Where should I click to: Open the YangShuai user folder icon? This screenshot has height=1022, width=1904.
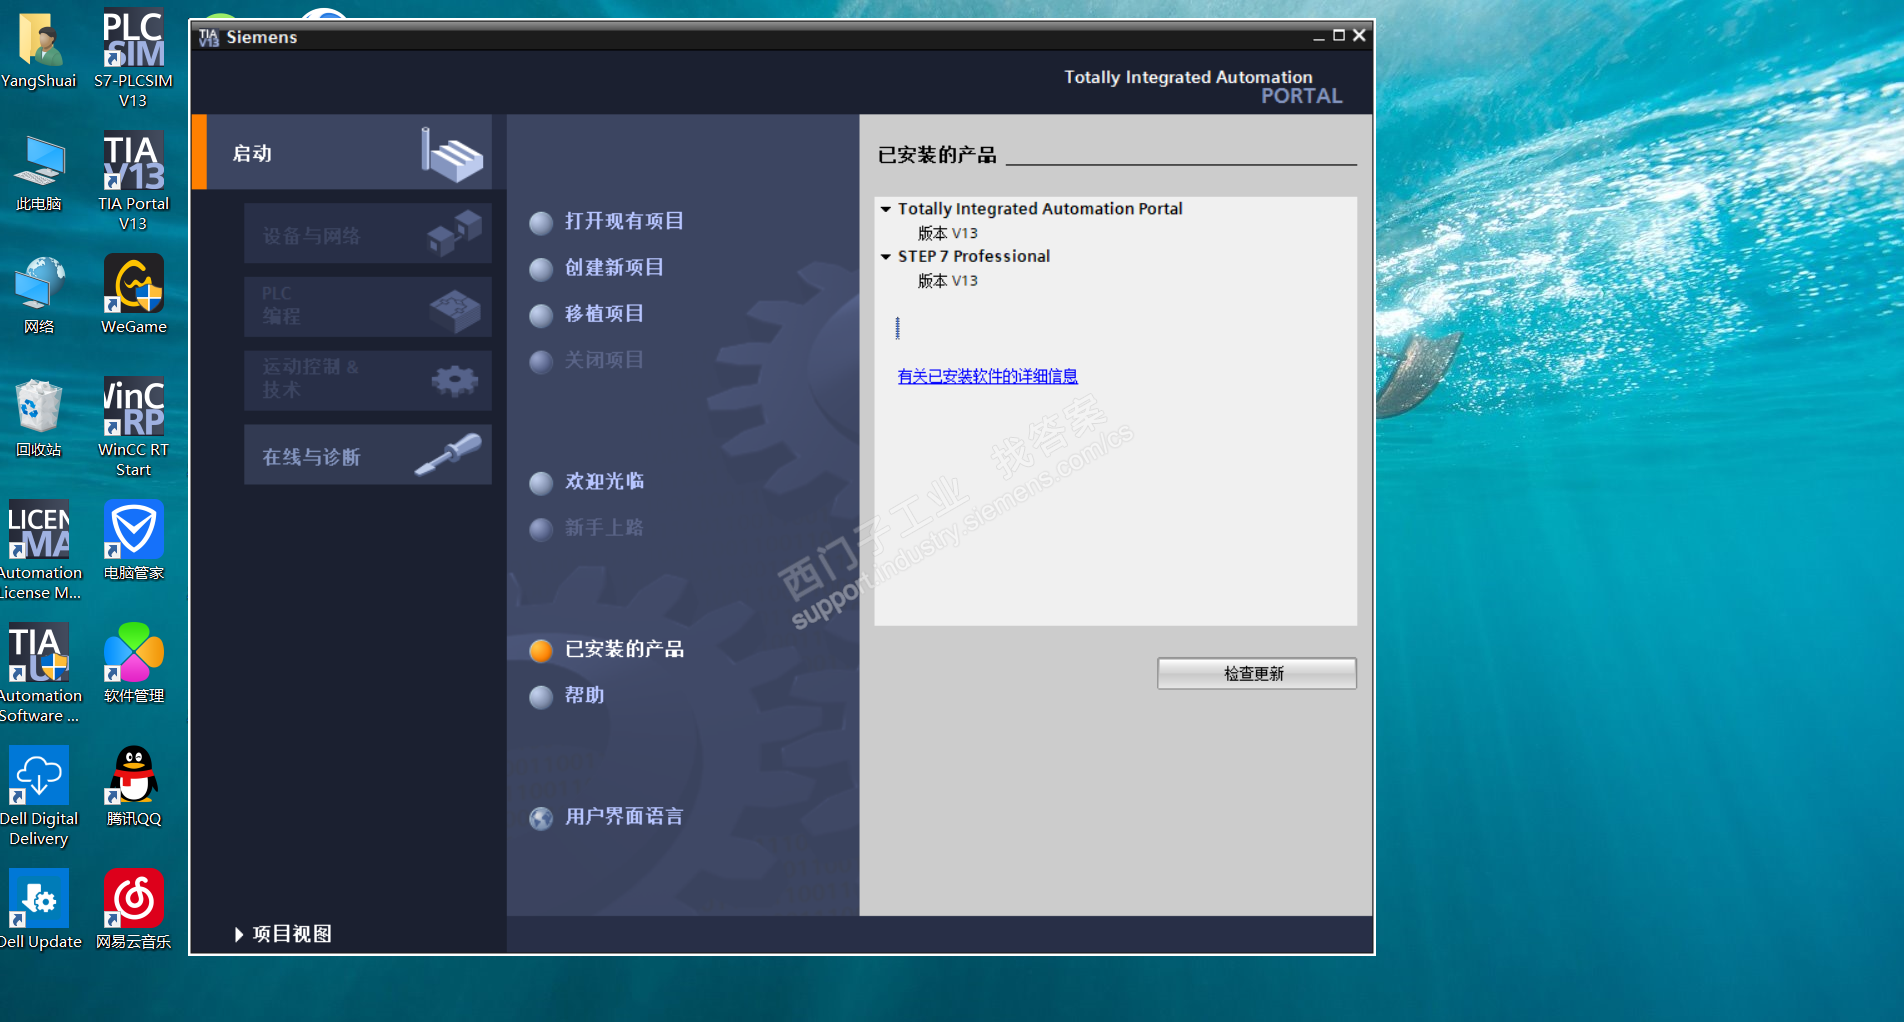(x=39, y=50)
